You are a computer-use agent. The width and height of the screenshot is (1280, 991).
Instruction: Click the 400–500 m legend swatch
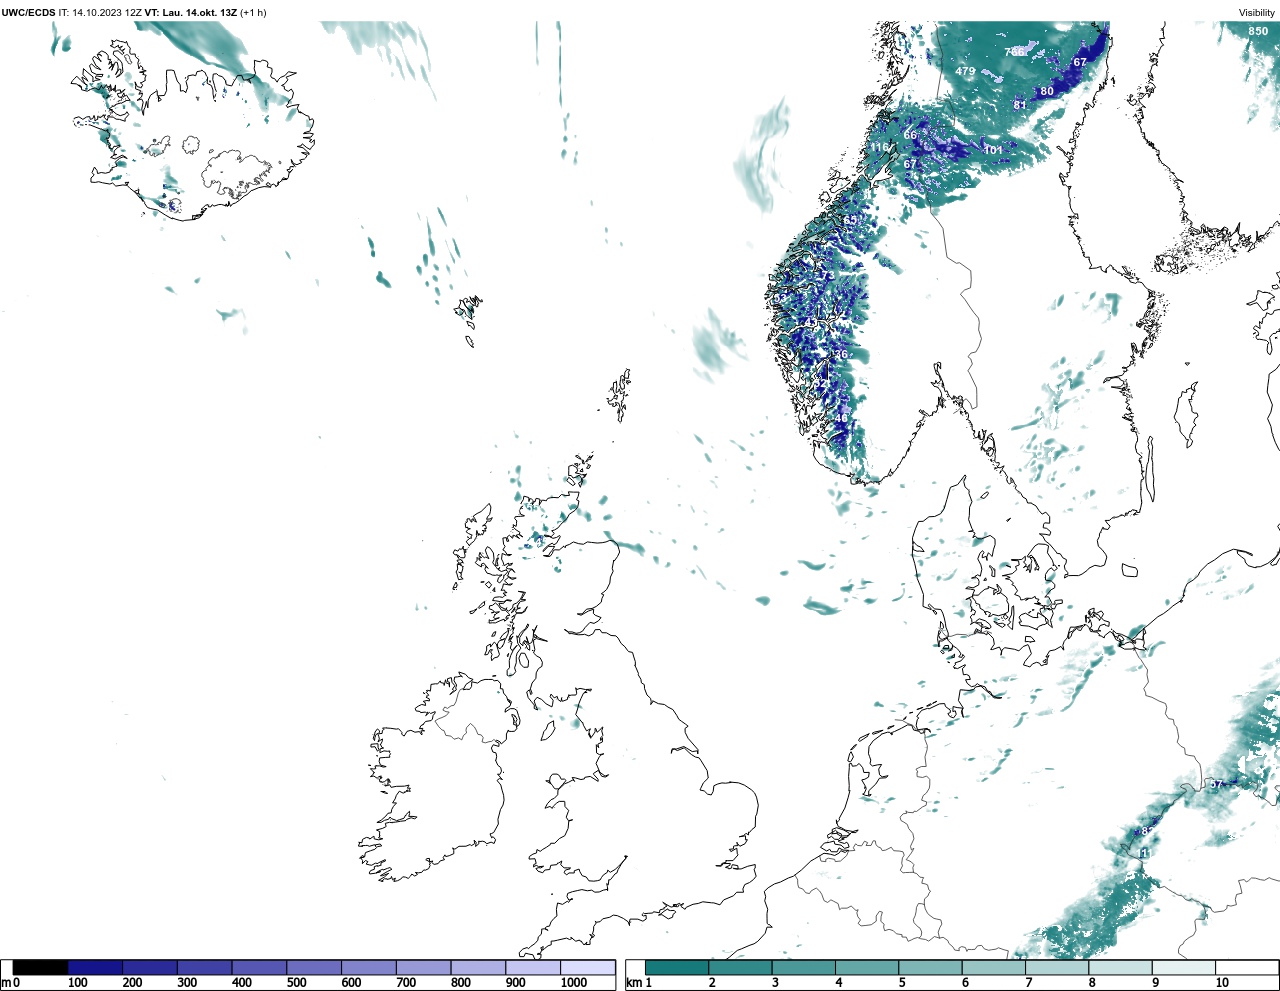tap(259, 968)
